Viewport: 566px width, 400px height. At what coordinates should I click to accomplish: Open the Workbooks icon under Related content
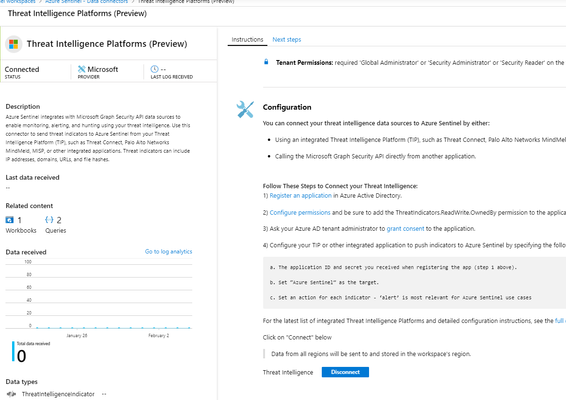(x=9, y=220)
